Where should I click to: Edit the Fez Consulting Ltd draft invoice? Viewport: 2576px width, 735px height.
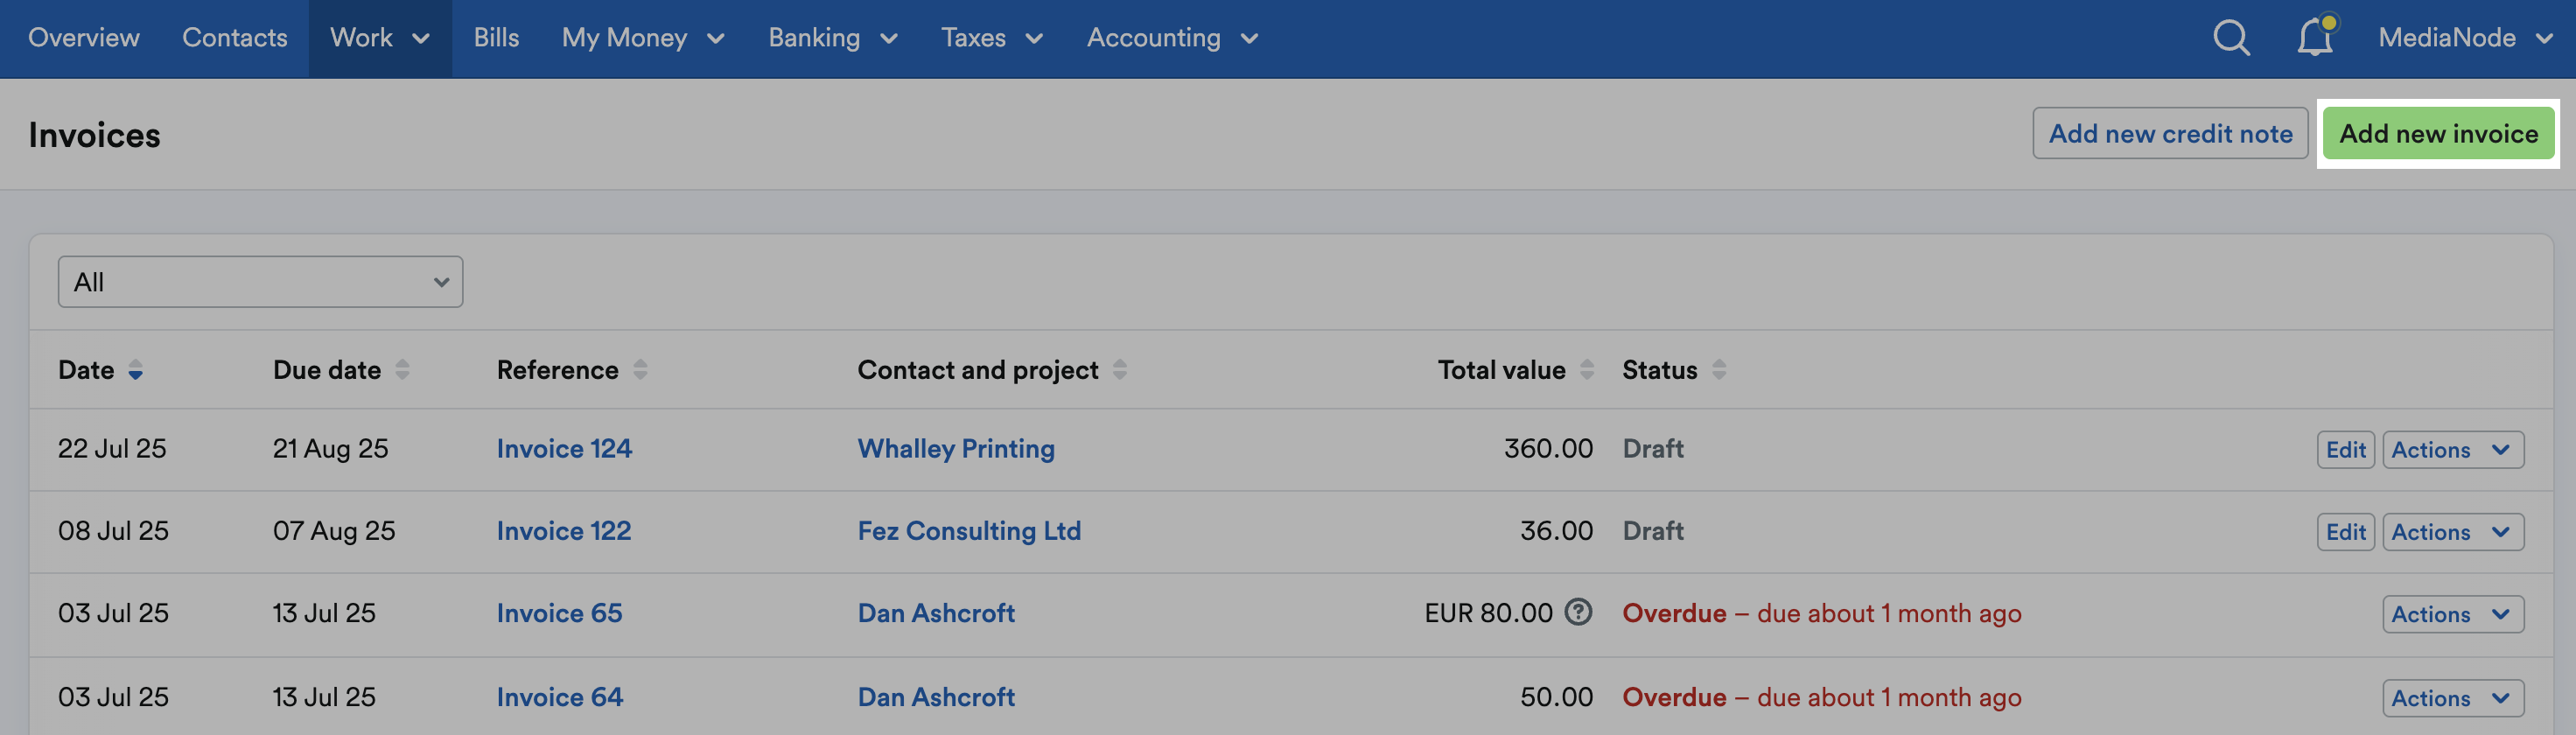click(2345, 531)
